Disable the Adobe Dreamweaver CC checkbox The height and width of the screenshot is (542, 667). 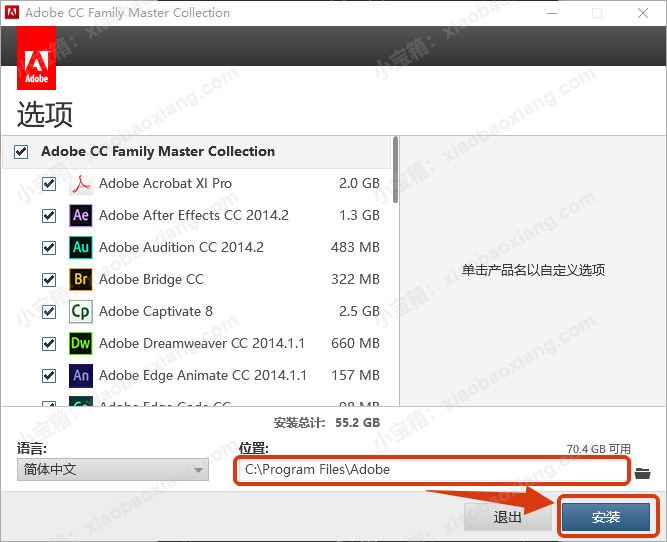[x=49, y=344]
